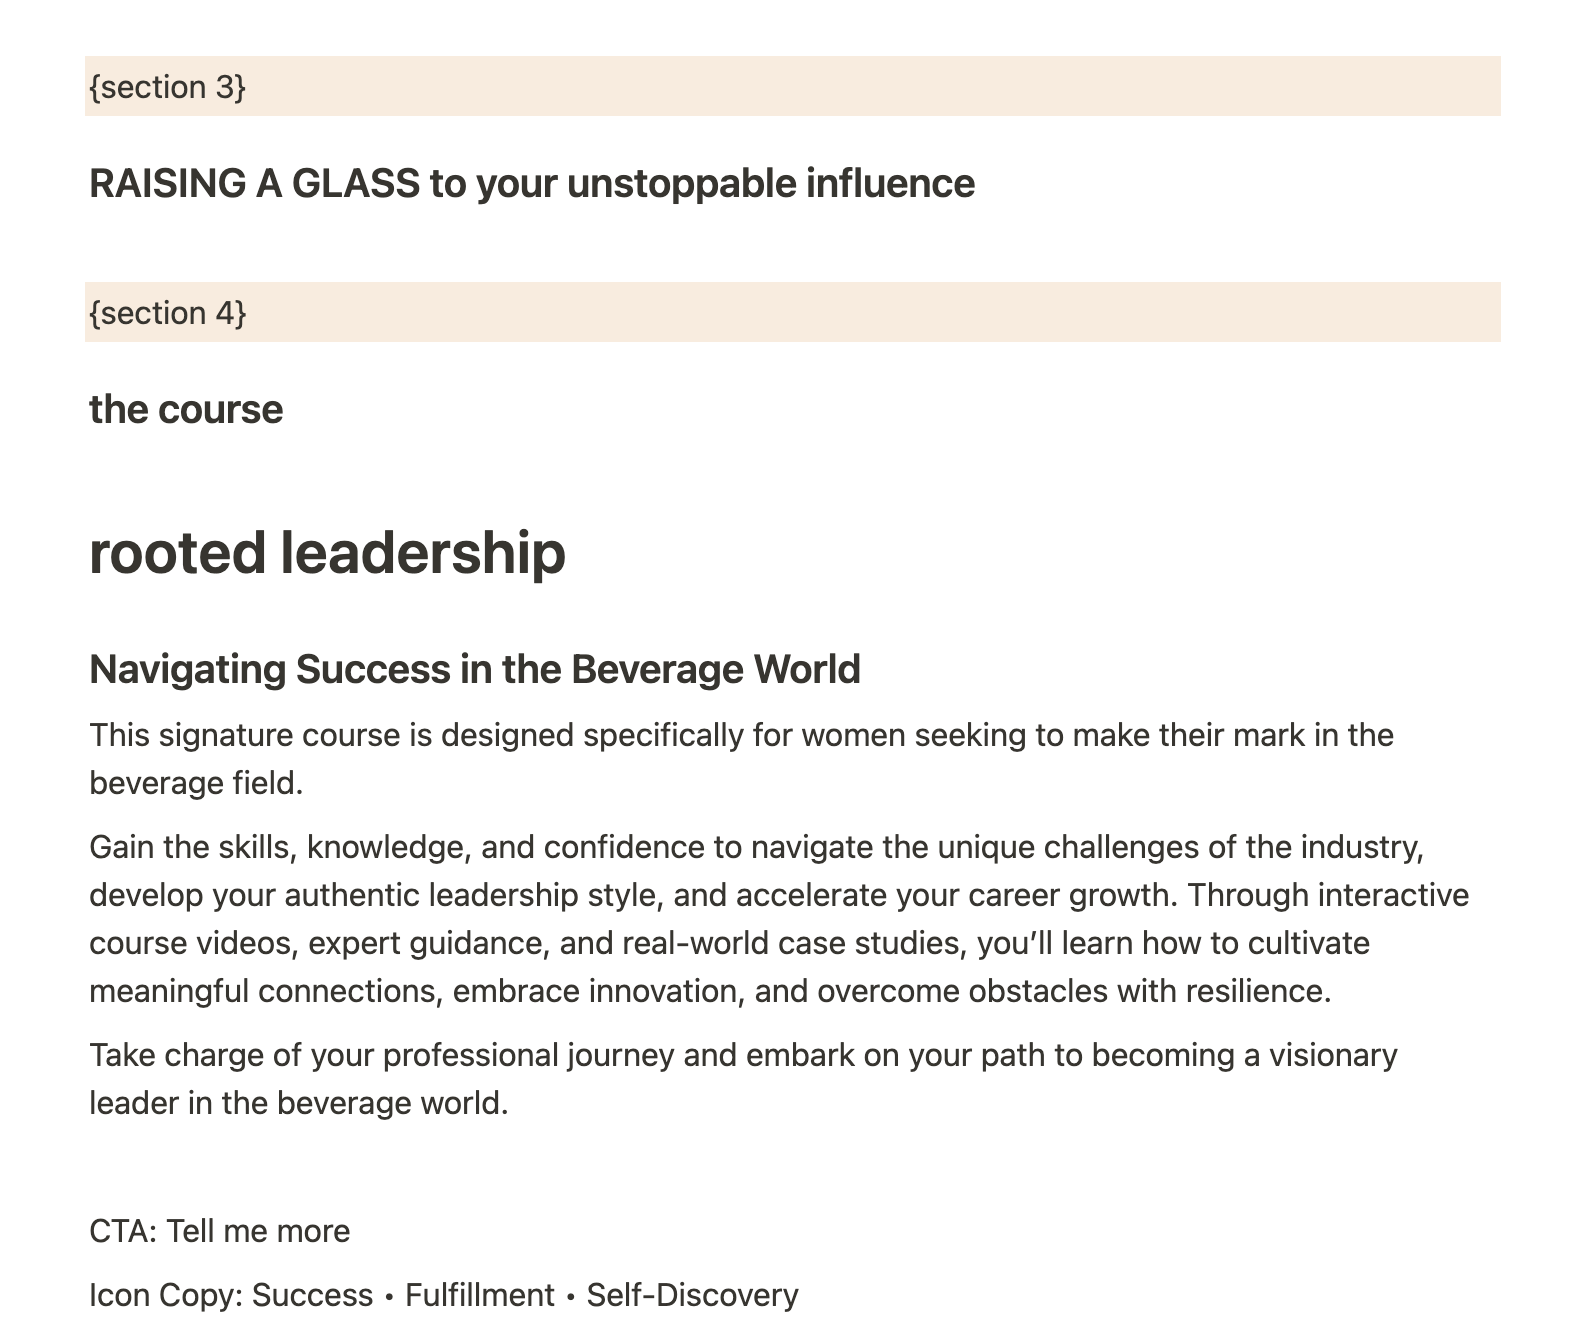The width and height of the screenshot is (1592, 1330).
Task: Select the Navigating Success in the Beverage World heading
Action: point(474,669)
